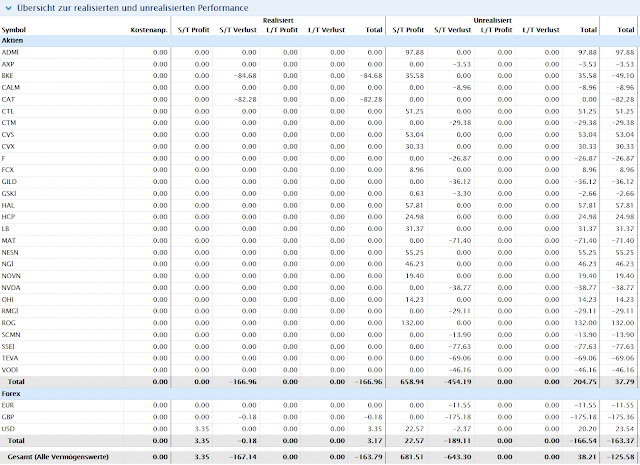Click Gesamt realized S/T Verlust -167.14
Screen dimensions: 640x465
coord(242,456)
